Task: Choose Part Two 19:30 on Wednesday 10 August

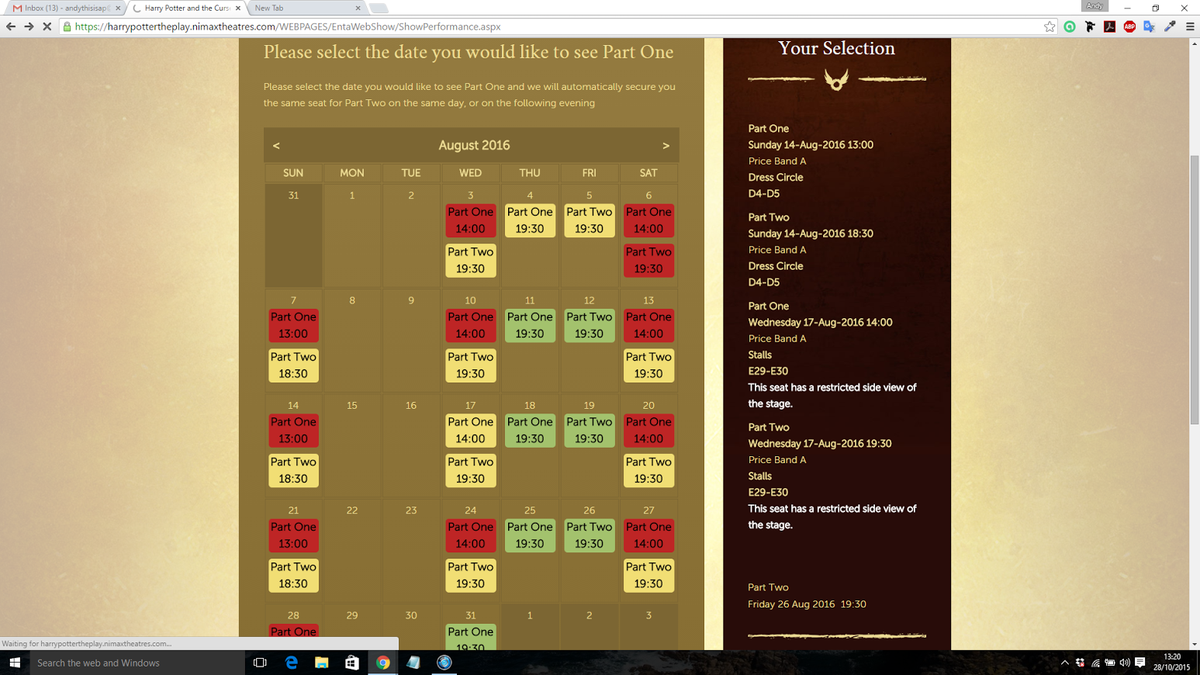Action: click(x=470, y=365)
